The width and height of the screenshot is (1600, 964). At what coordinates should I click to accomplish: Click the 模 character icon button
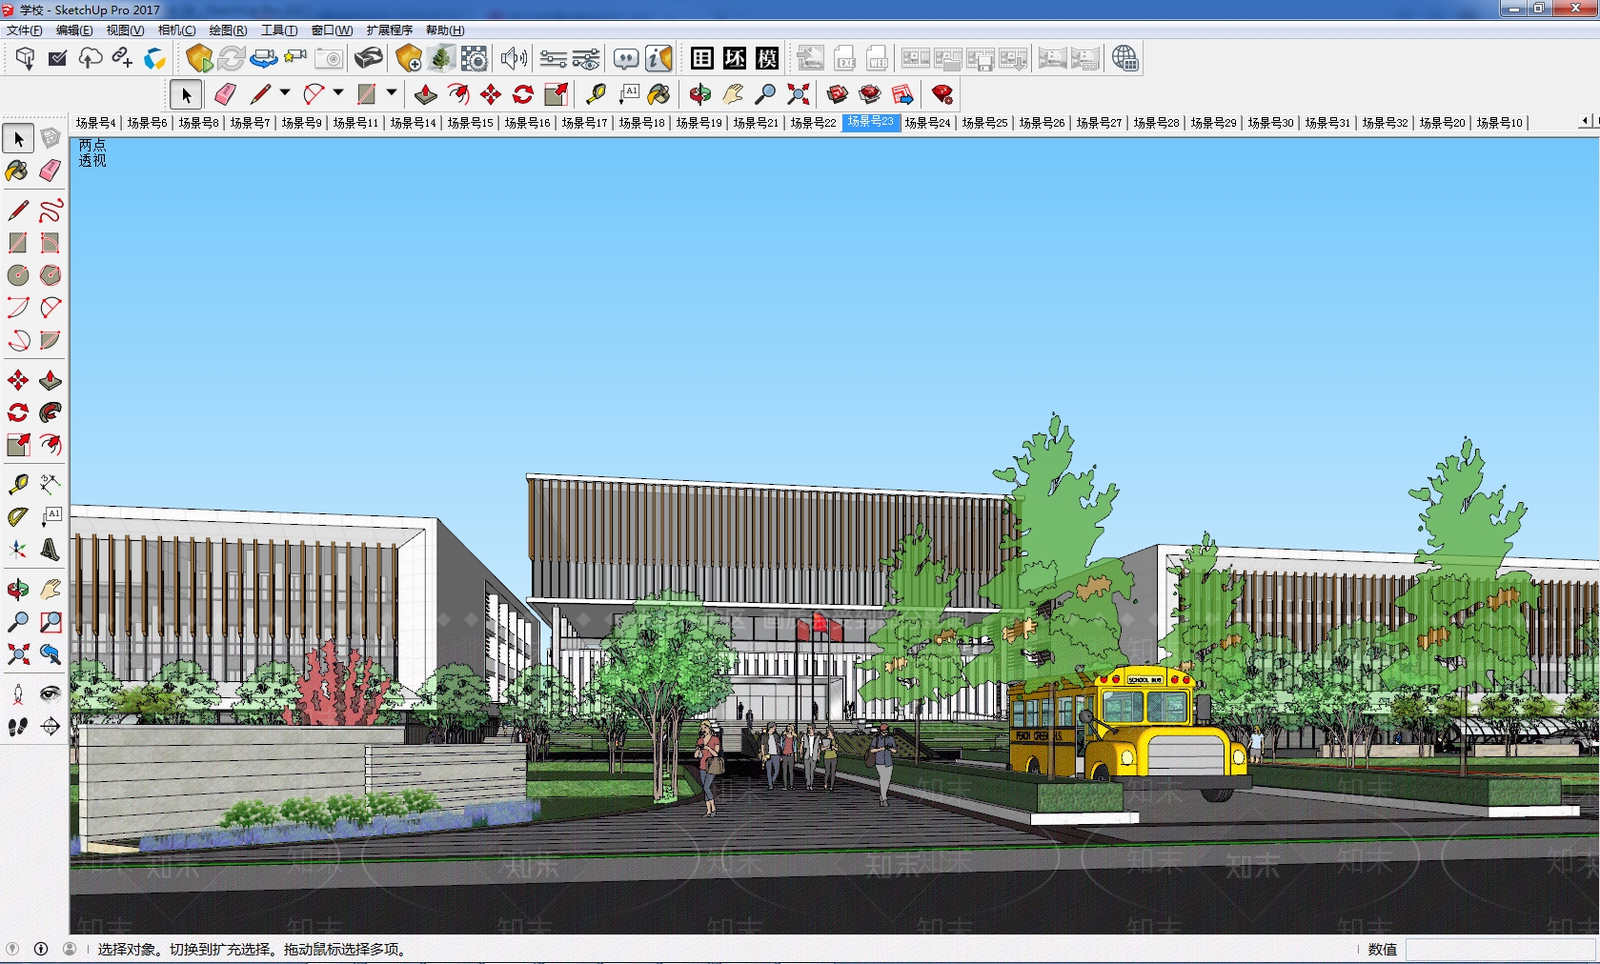click(x=767, y=59)
